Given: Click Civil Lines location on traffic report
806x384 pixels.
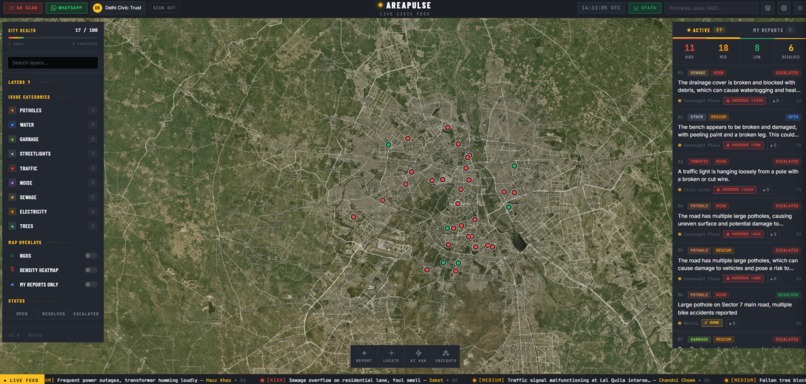Looking at the screenshot, I should point(697,190).
